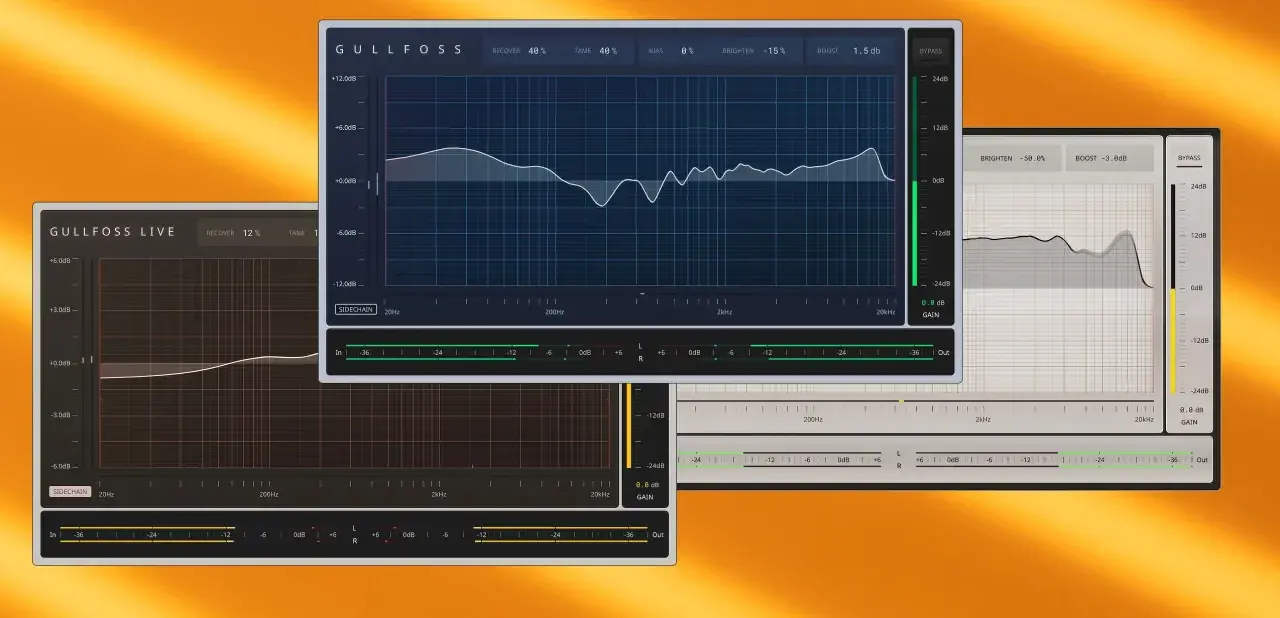Click the Out level meter in the light window
1280x618 pixels.
(x=1056, y=460)
